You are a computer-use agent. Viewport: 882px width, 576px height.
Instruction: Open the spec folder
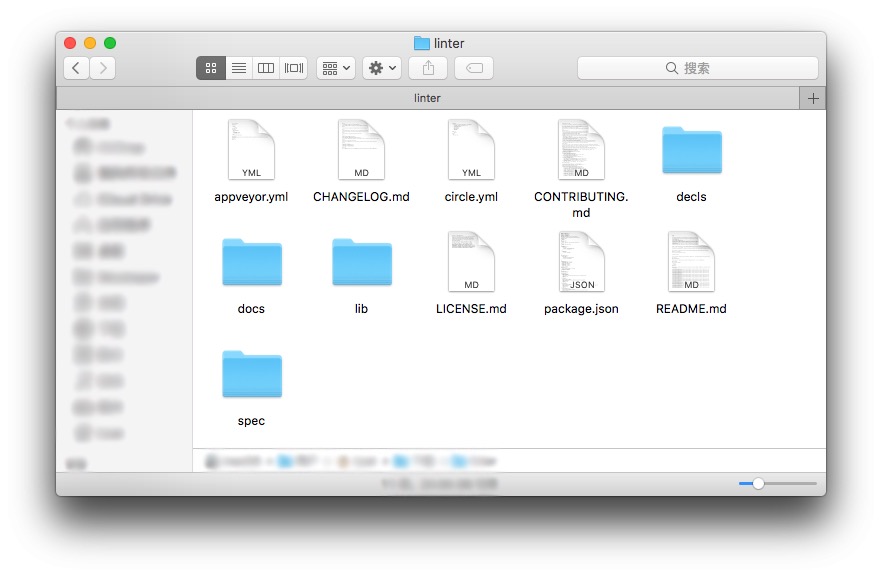251,375
